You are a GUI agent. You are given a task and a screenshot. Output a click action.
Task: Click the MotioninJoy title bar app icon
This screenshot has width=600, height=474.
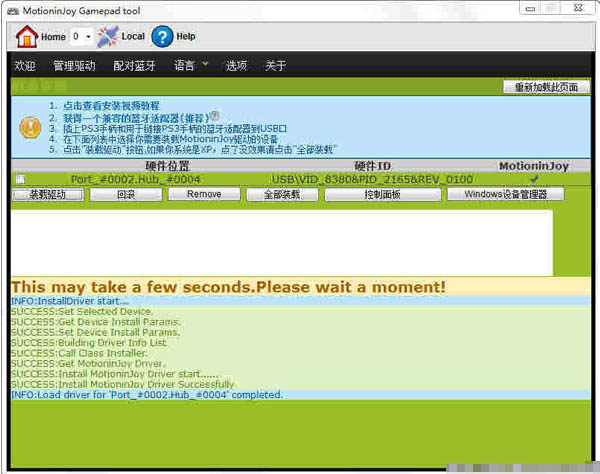point(13,11)
